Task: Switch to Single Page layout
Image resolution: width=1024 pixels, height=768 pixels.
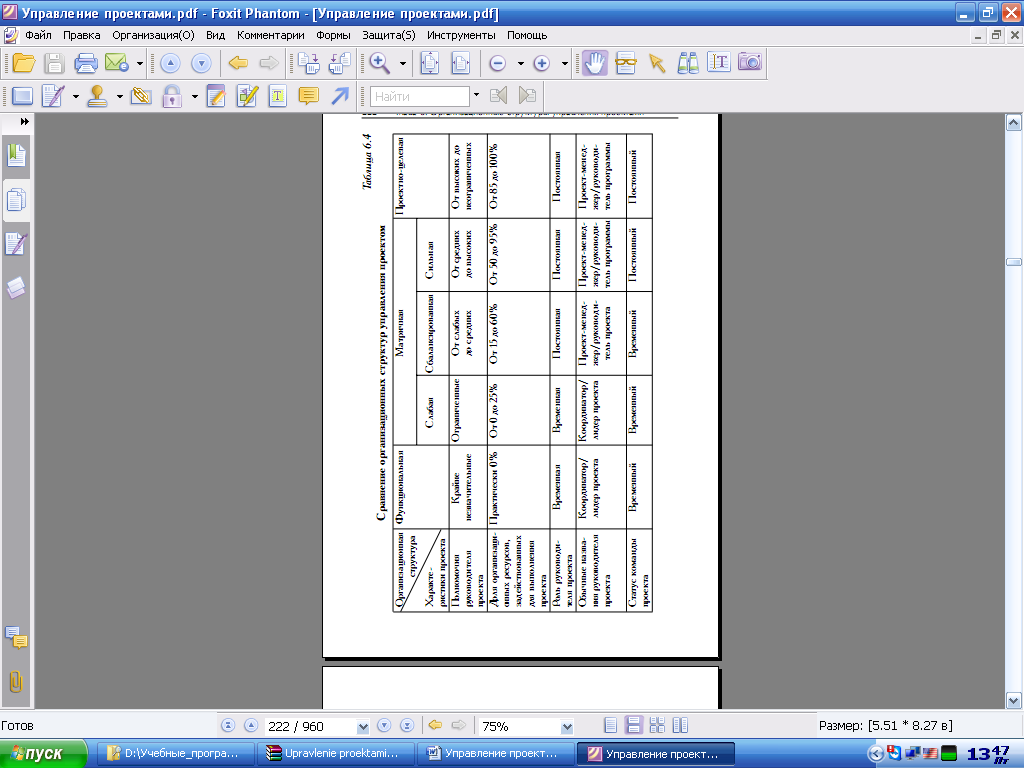Action: [x=611, y=726]
